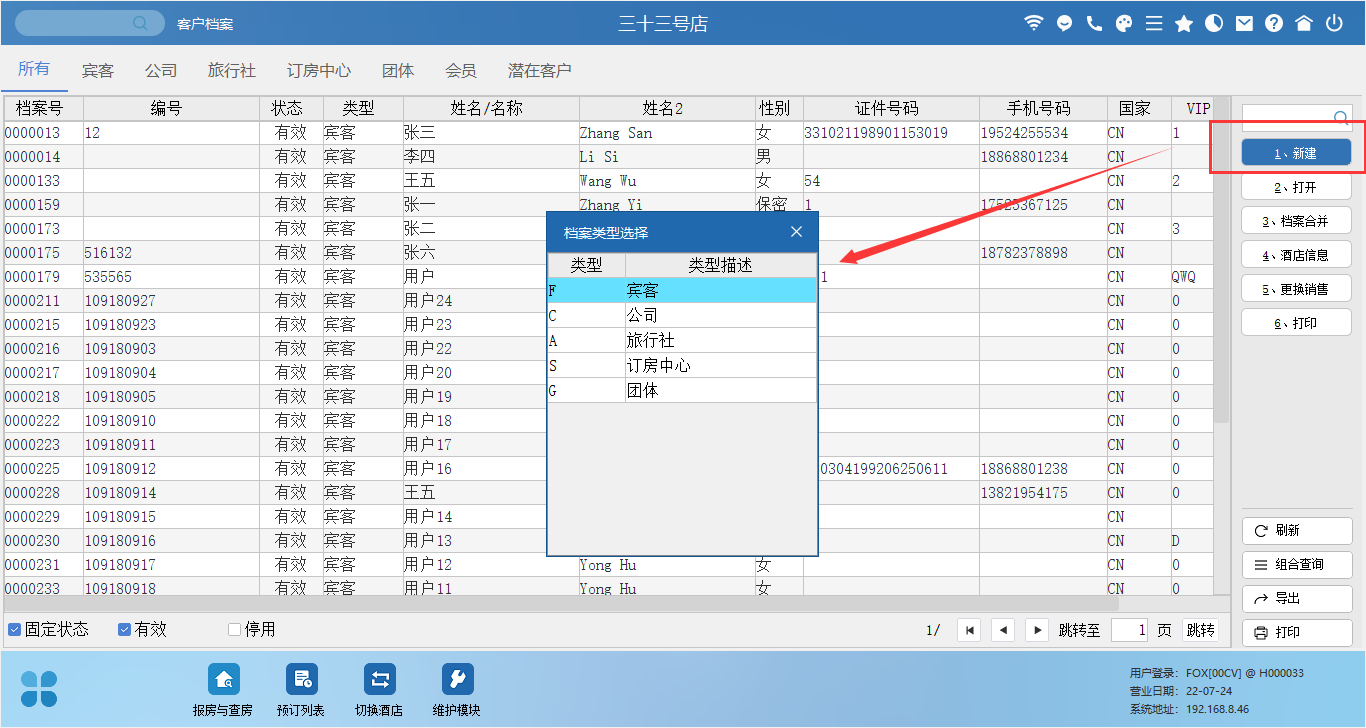Image resolution: width=1366 pixels, height=728 pixels.
Task: Toggle the 有效 checkbox
Action: point(125,630)
